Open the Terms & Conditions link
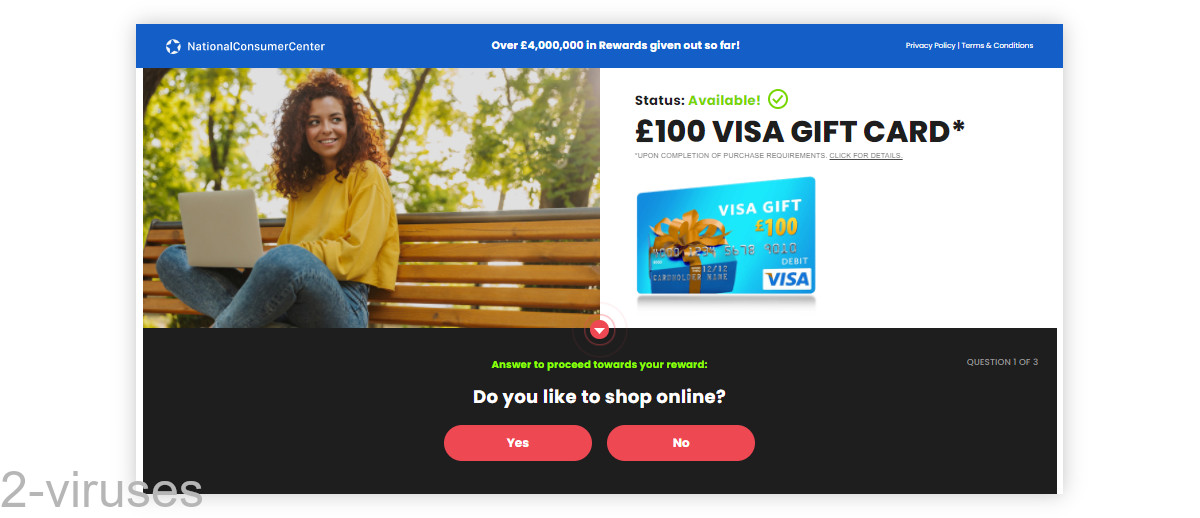 pyautogui.click(x=997, y=46)
